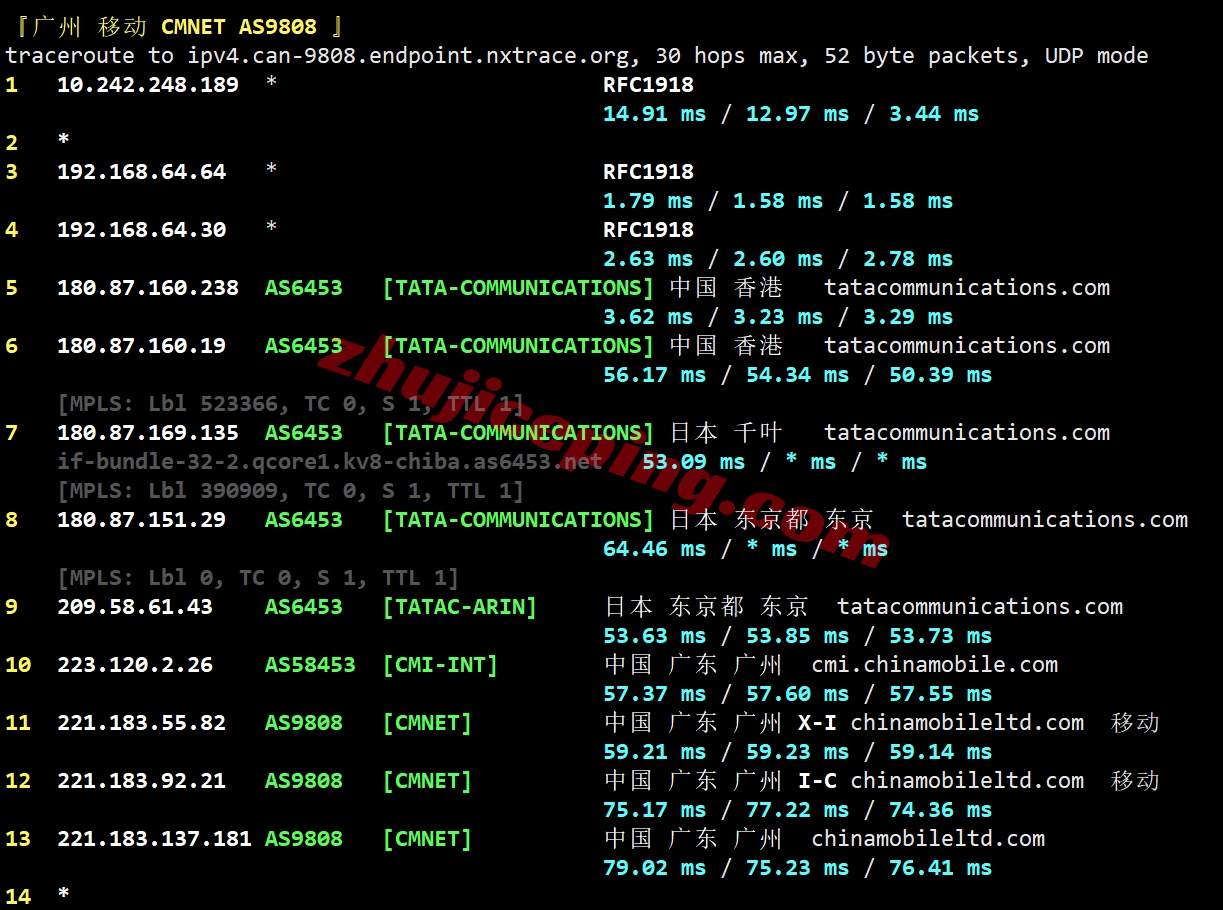Select the [CMI-INT] tag on hop 10
Screen dimensions: 1223x910
440,664
